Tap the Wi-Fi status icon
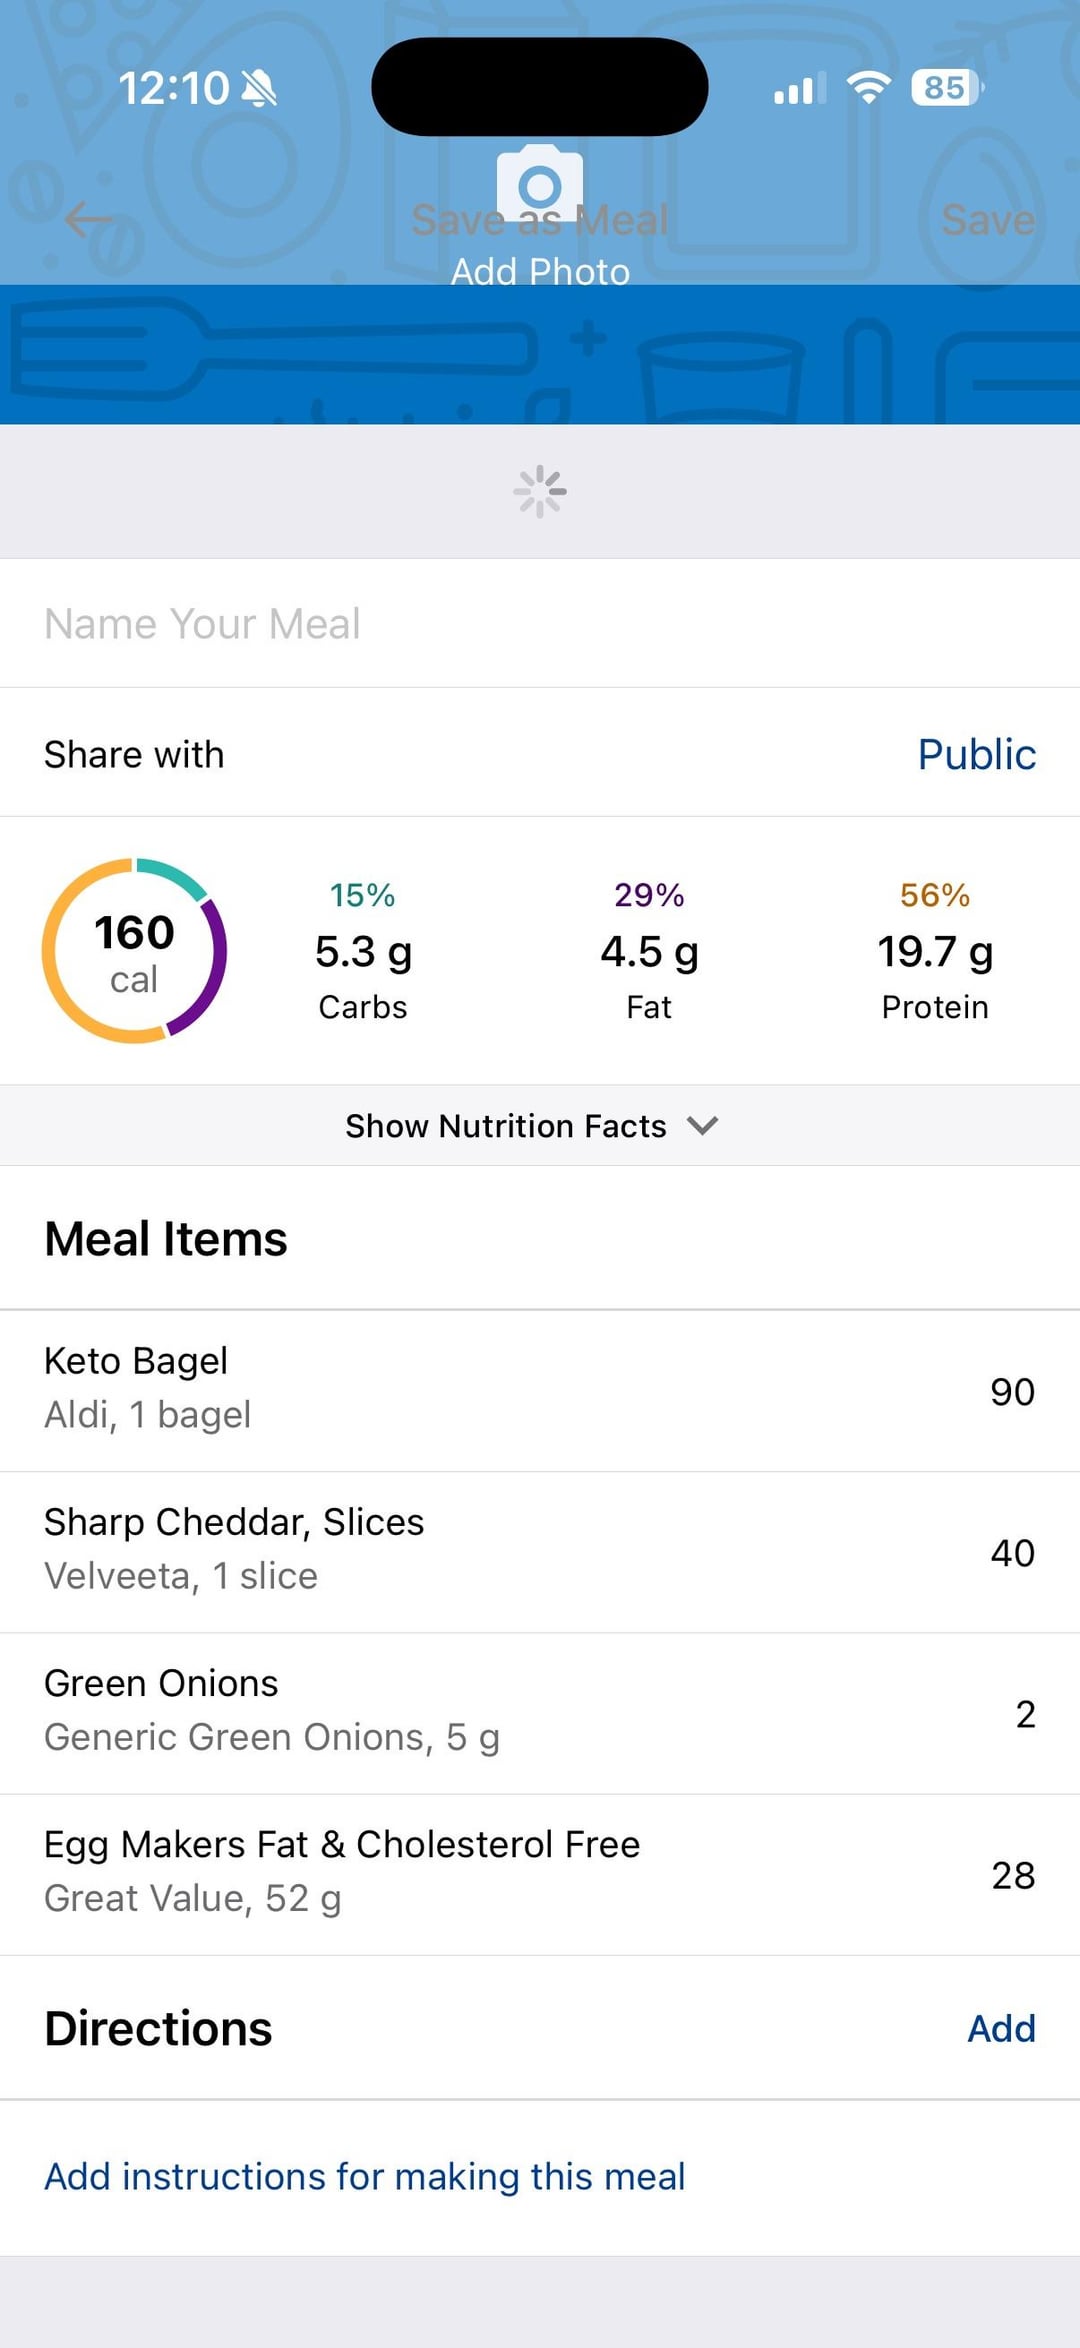 click(x=868, y=88)
